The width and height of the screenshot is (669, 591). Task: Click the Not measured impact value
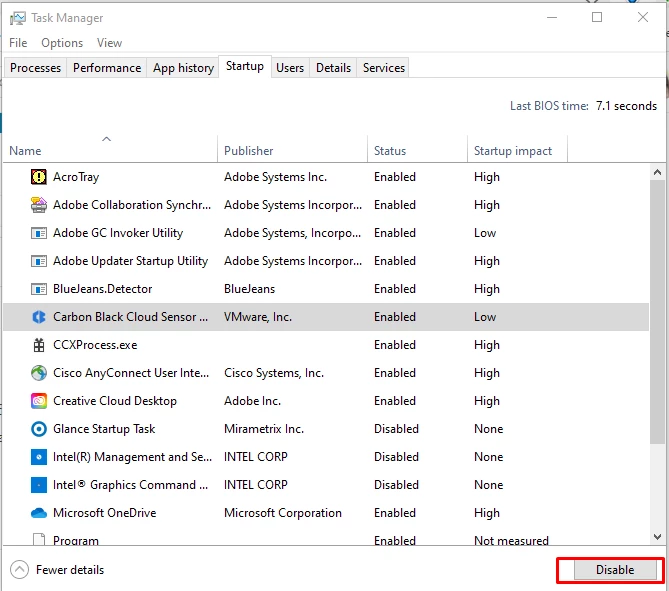coord(511,540)
